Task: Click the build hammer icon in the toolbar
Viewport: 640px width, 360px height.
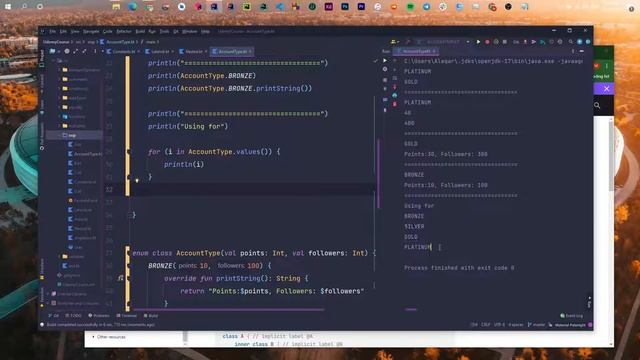Action: pos(407,42)
